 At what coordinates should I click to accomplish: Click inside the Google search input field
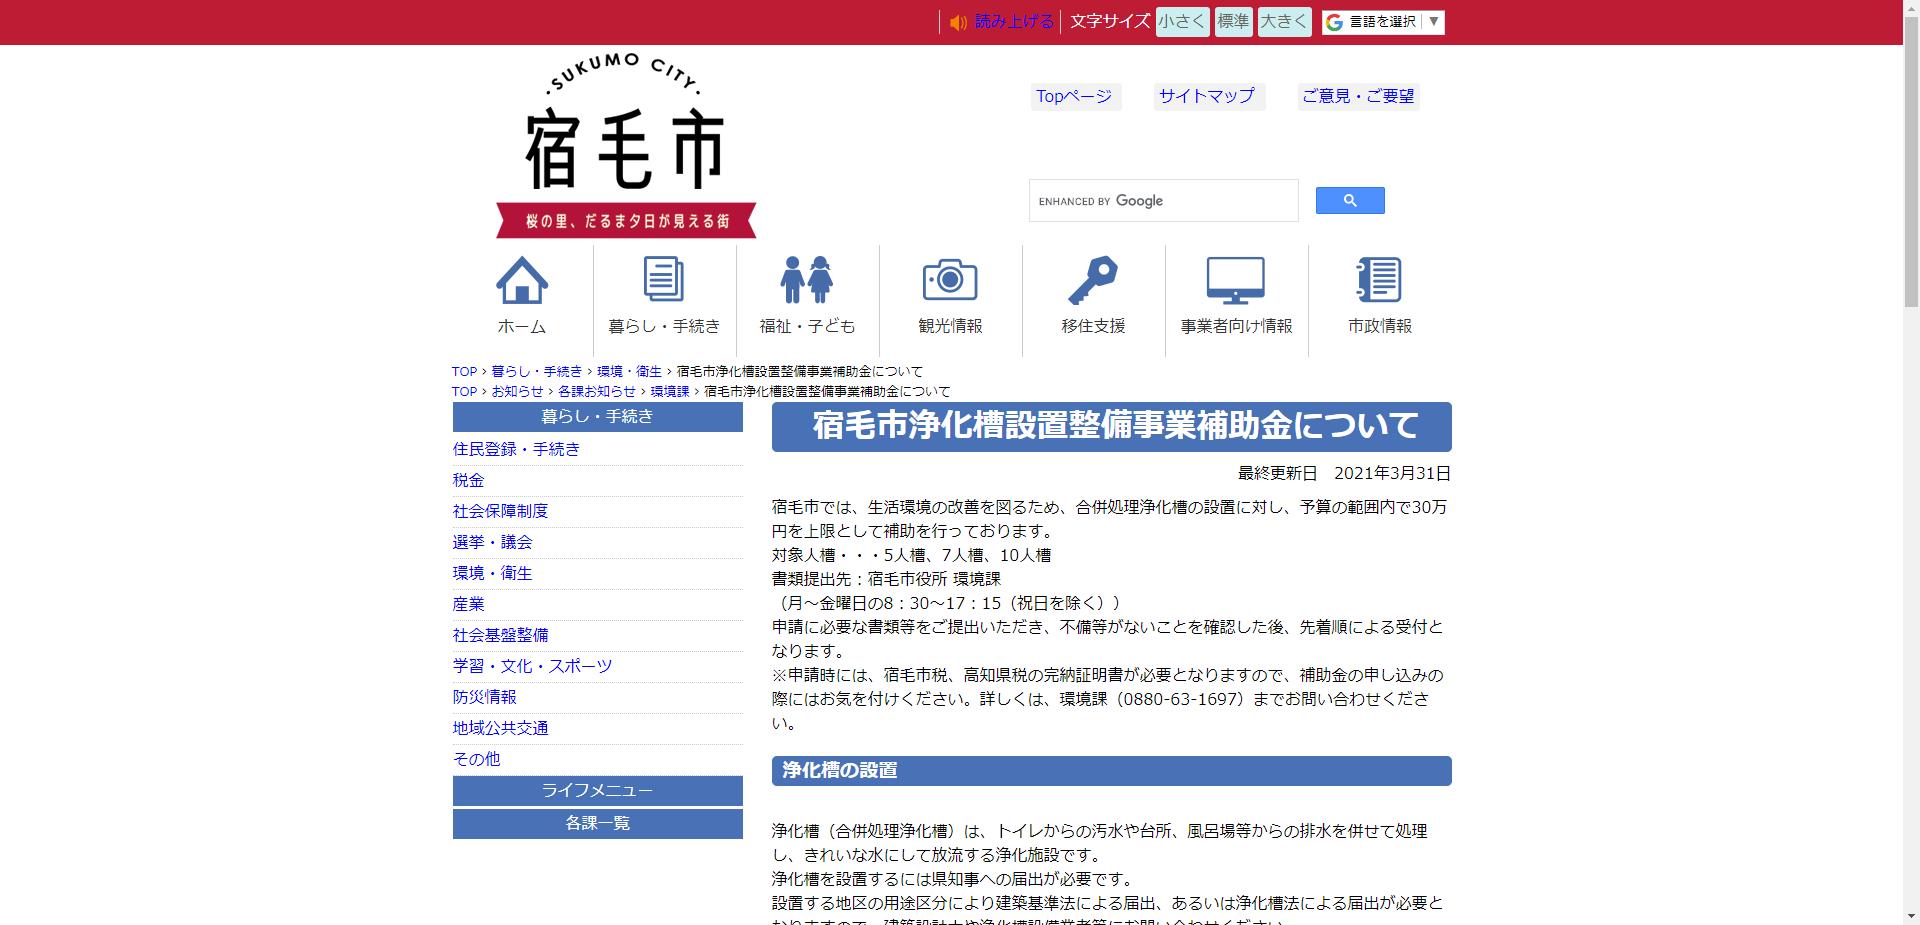coord(1163,200)
